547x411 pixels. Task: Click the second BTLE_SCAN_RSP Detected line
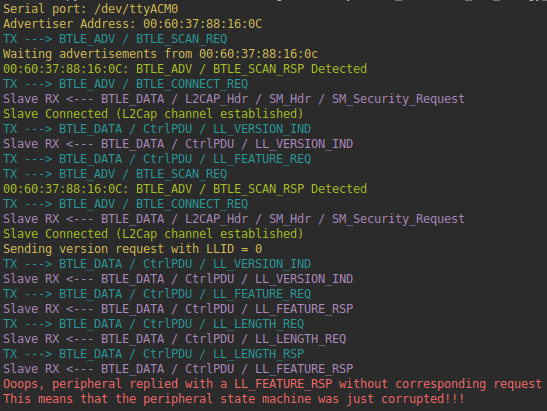click(x=185, y=189)
